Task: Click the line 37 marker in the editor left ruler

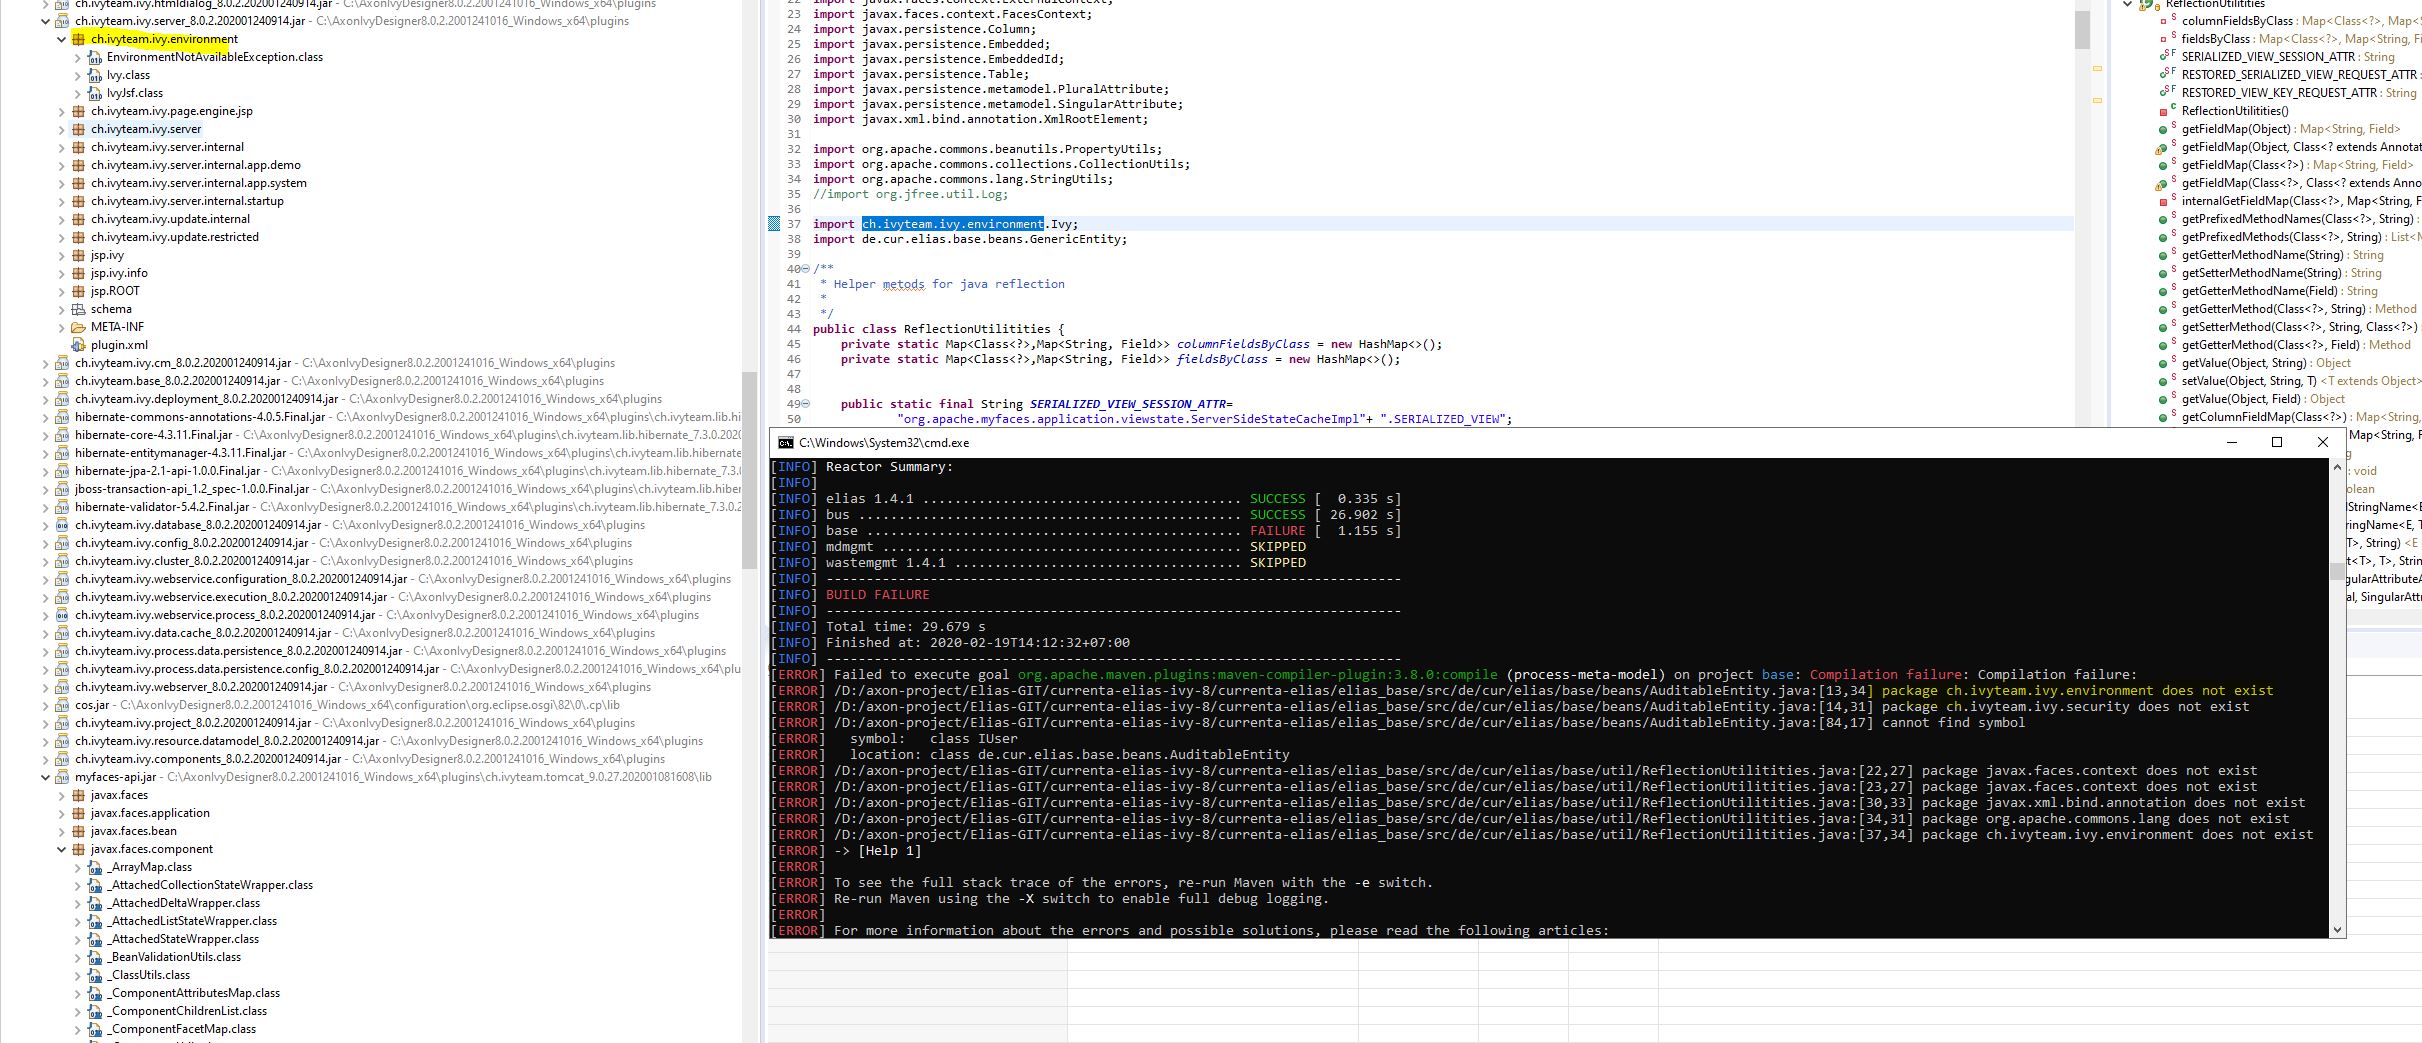Action: coord(774,224)
